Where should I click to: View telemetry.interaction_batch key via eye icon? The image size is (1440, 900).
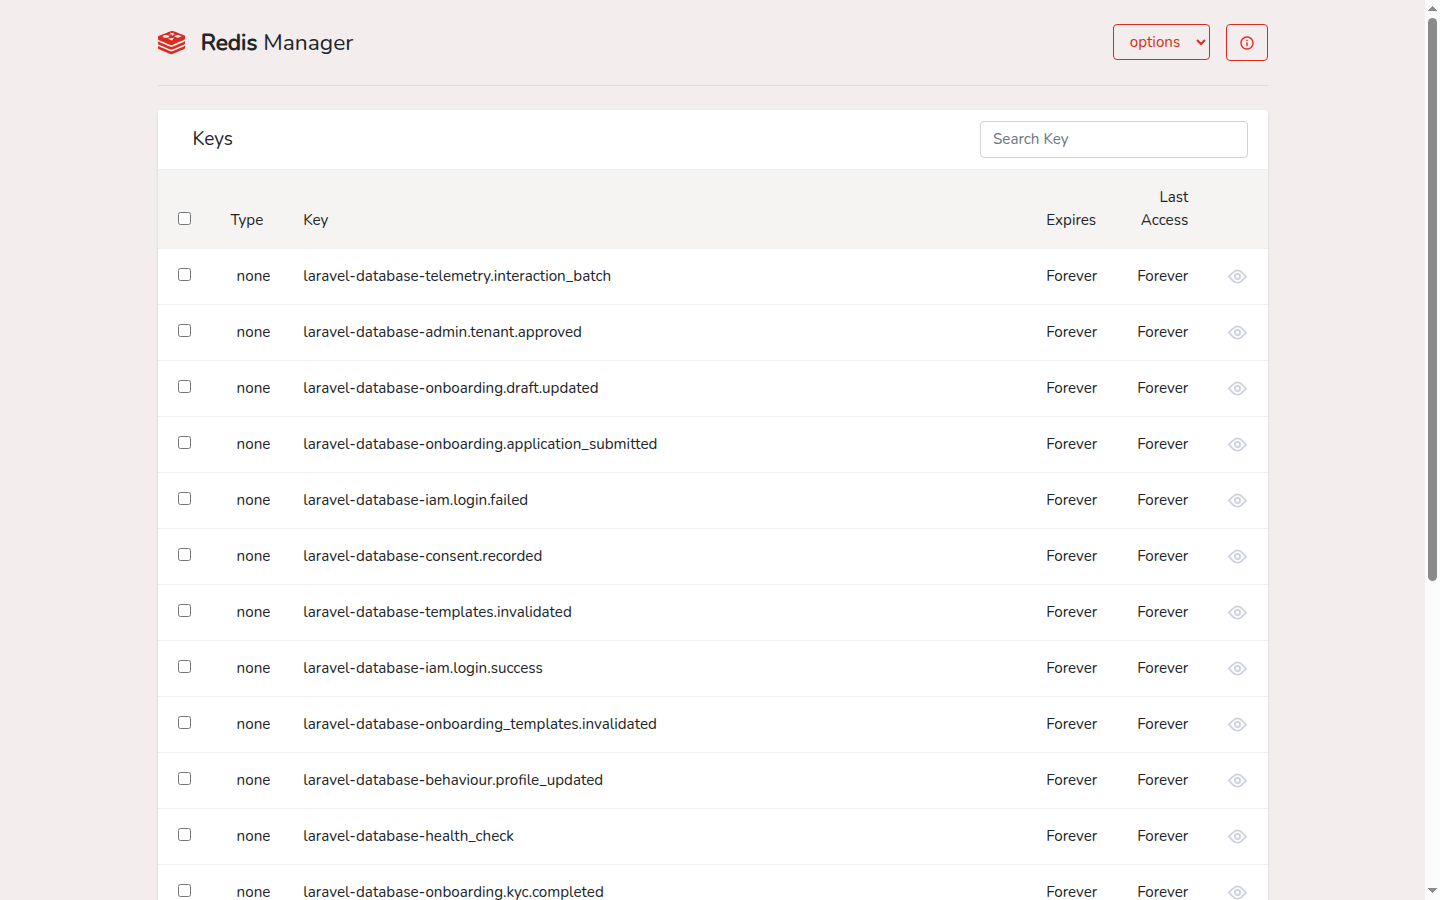click(1237, 276)
